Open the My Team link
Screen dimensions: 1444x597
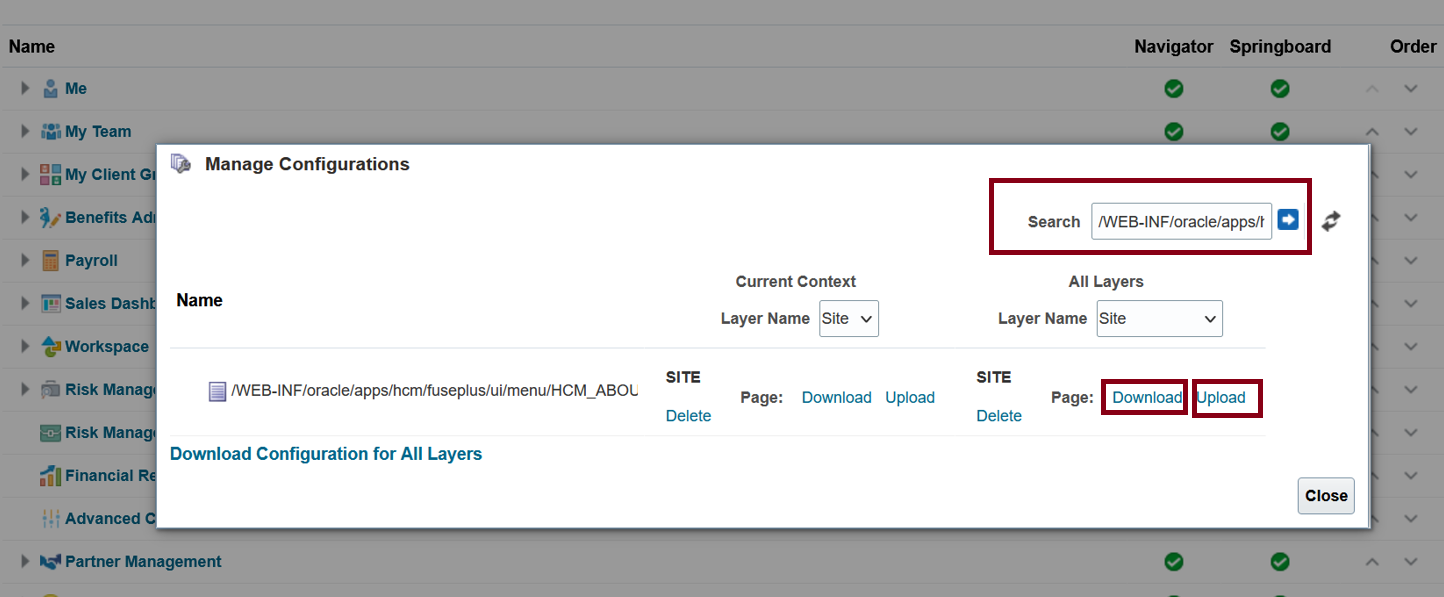(98, 132)
